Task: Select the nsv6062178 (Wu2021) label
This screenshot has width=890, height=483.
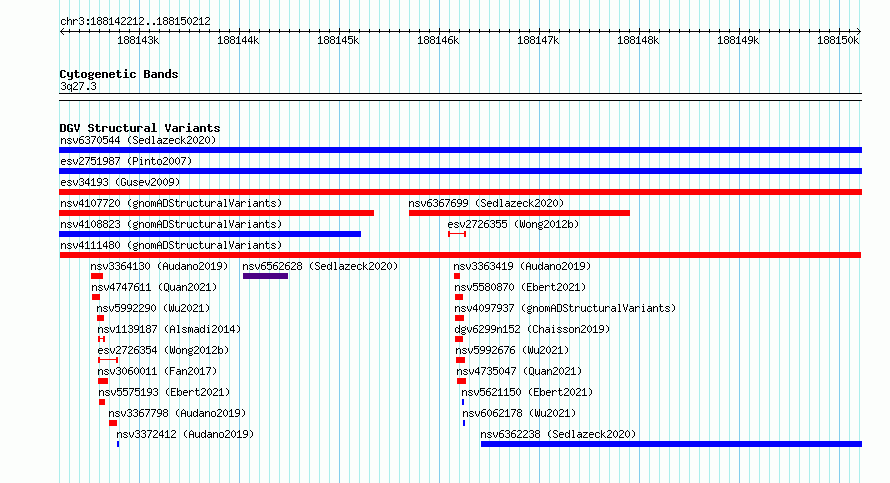Action: click(519, 413)
